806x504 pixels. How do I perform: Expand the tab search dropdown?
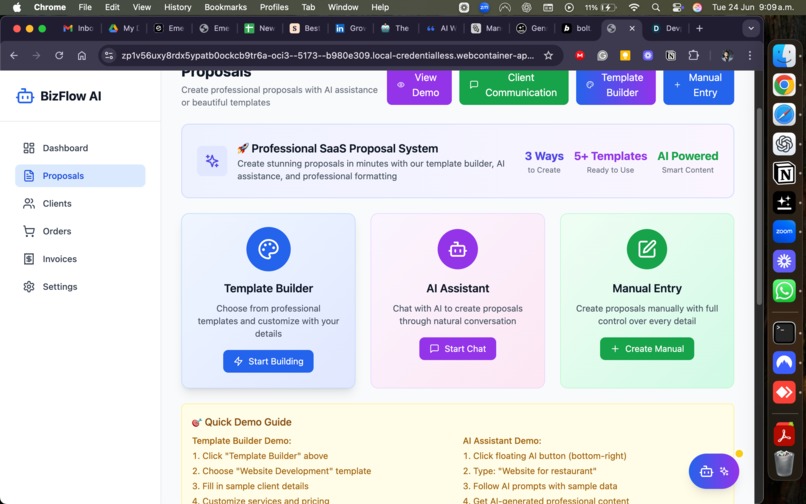(x=751, y=28)
